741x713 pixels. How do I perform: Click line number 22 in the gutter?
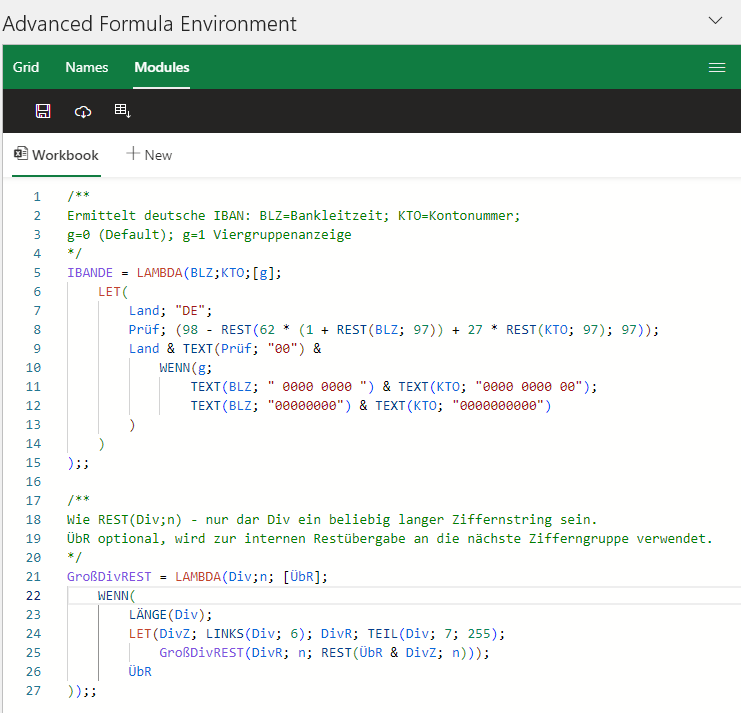click(33, 595)
